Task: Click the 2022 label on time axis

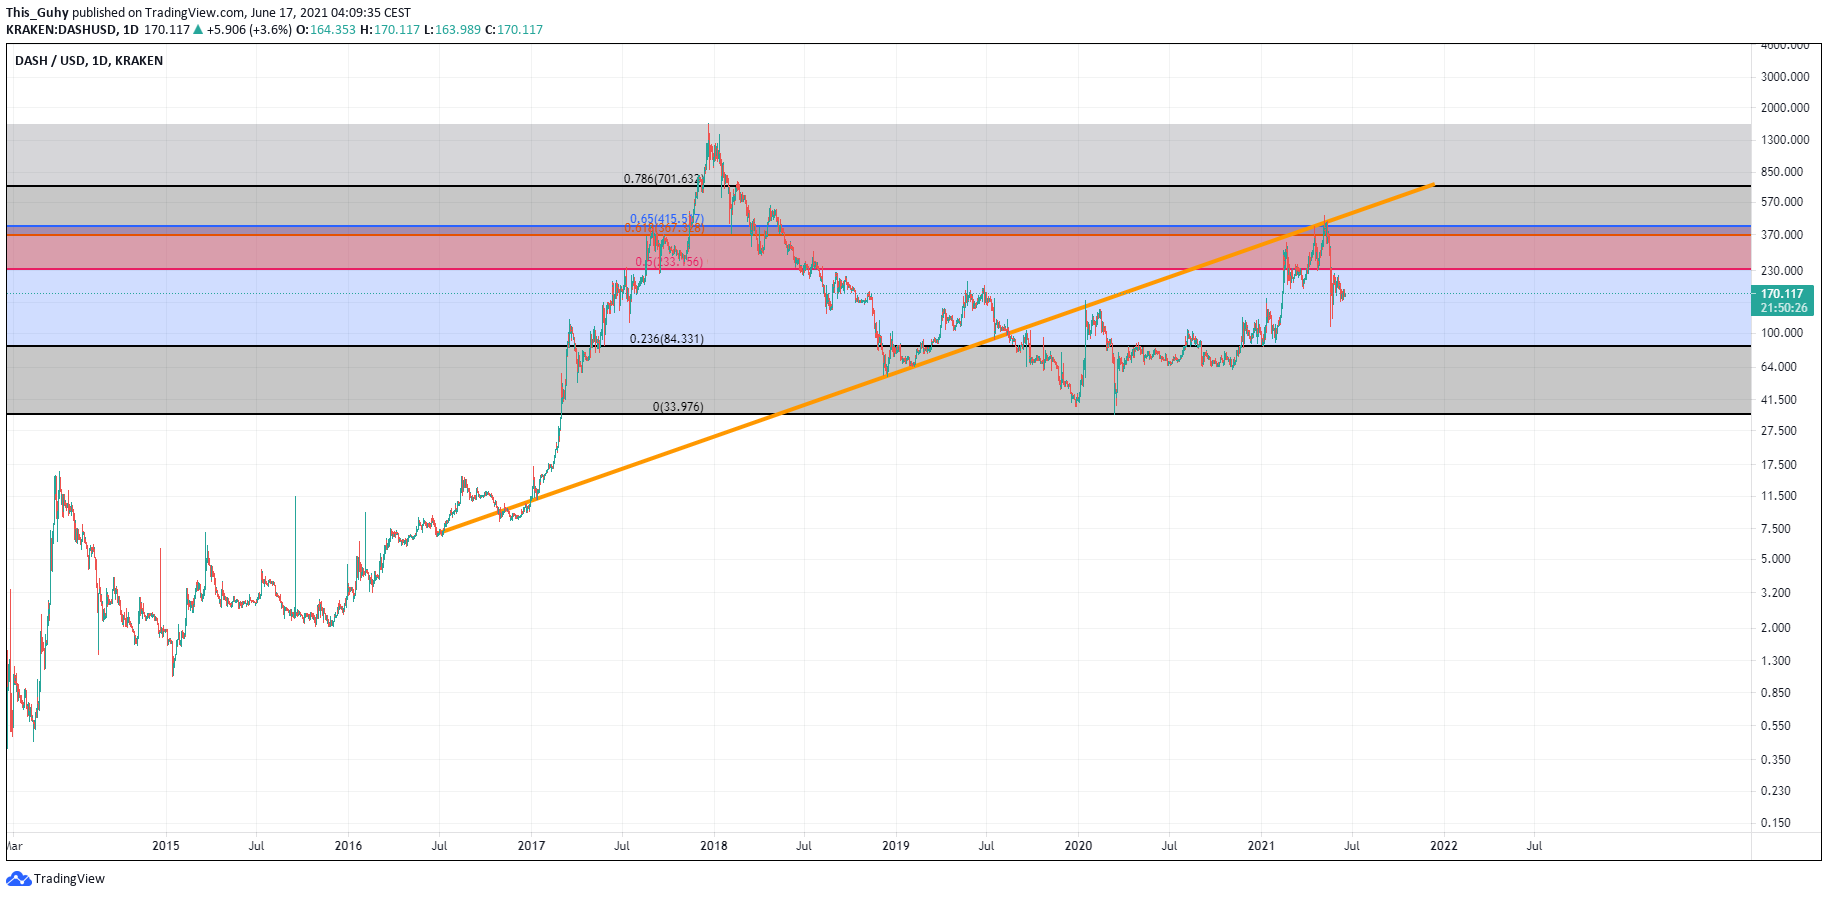Action: pos(1444,846)
